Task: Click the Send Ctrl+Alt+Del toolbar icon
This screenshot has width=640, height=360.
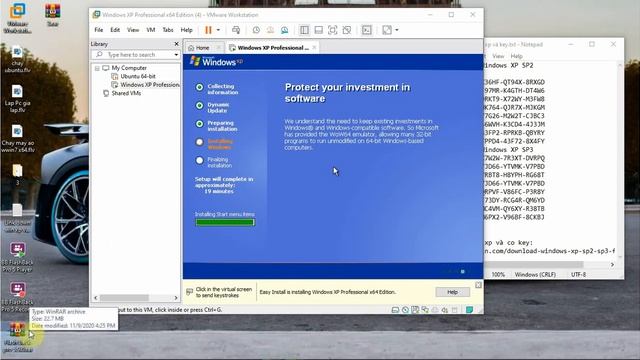Action: click(x=236, y=30)
